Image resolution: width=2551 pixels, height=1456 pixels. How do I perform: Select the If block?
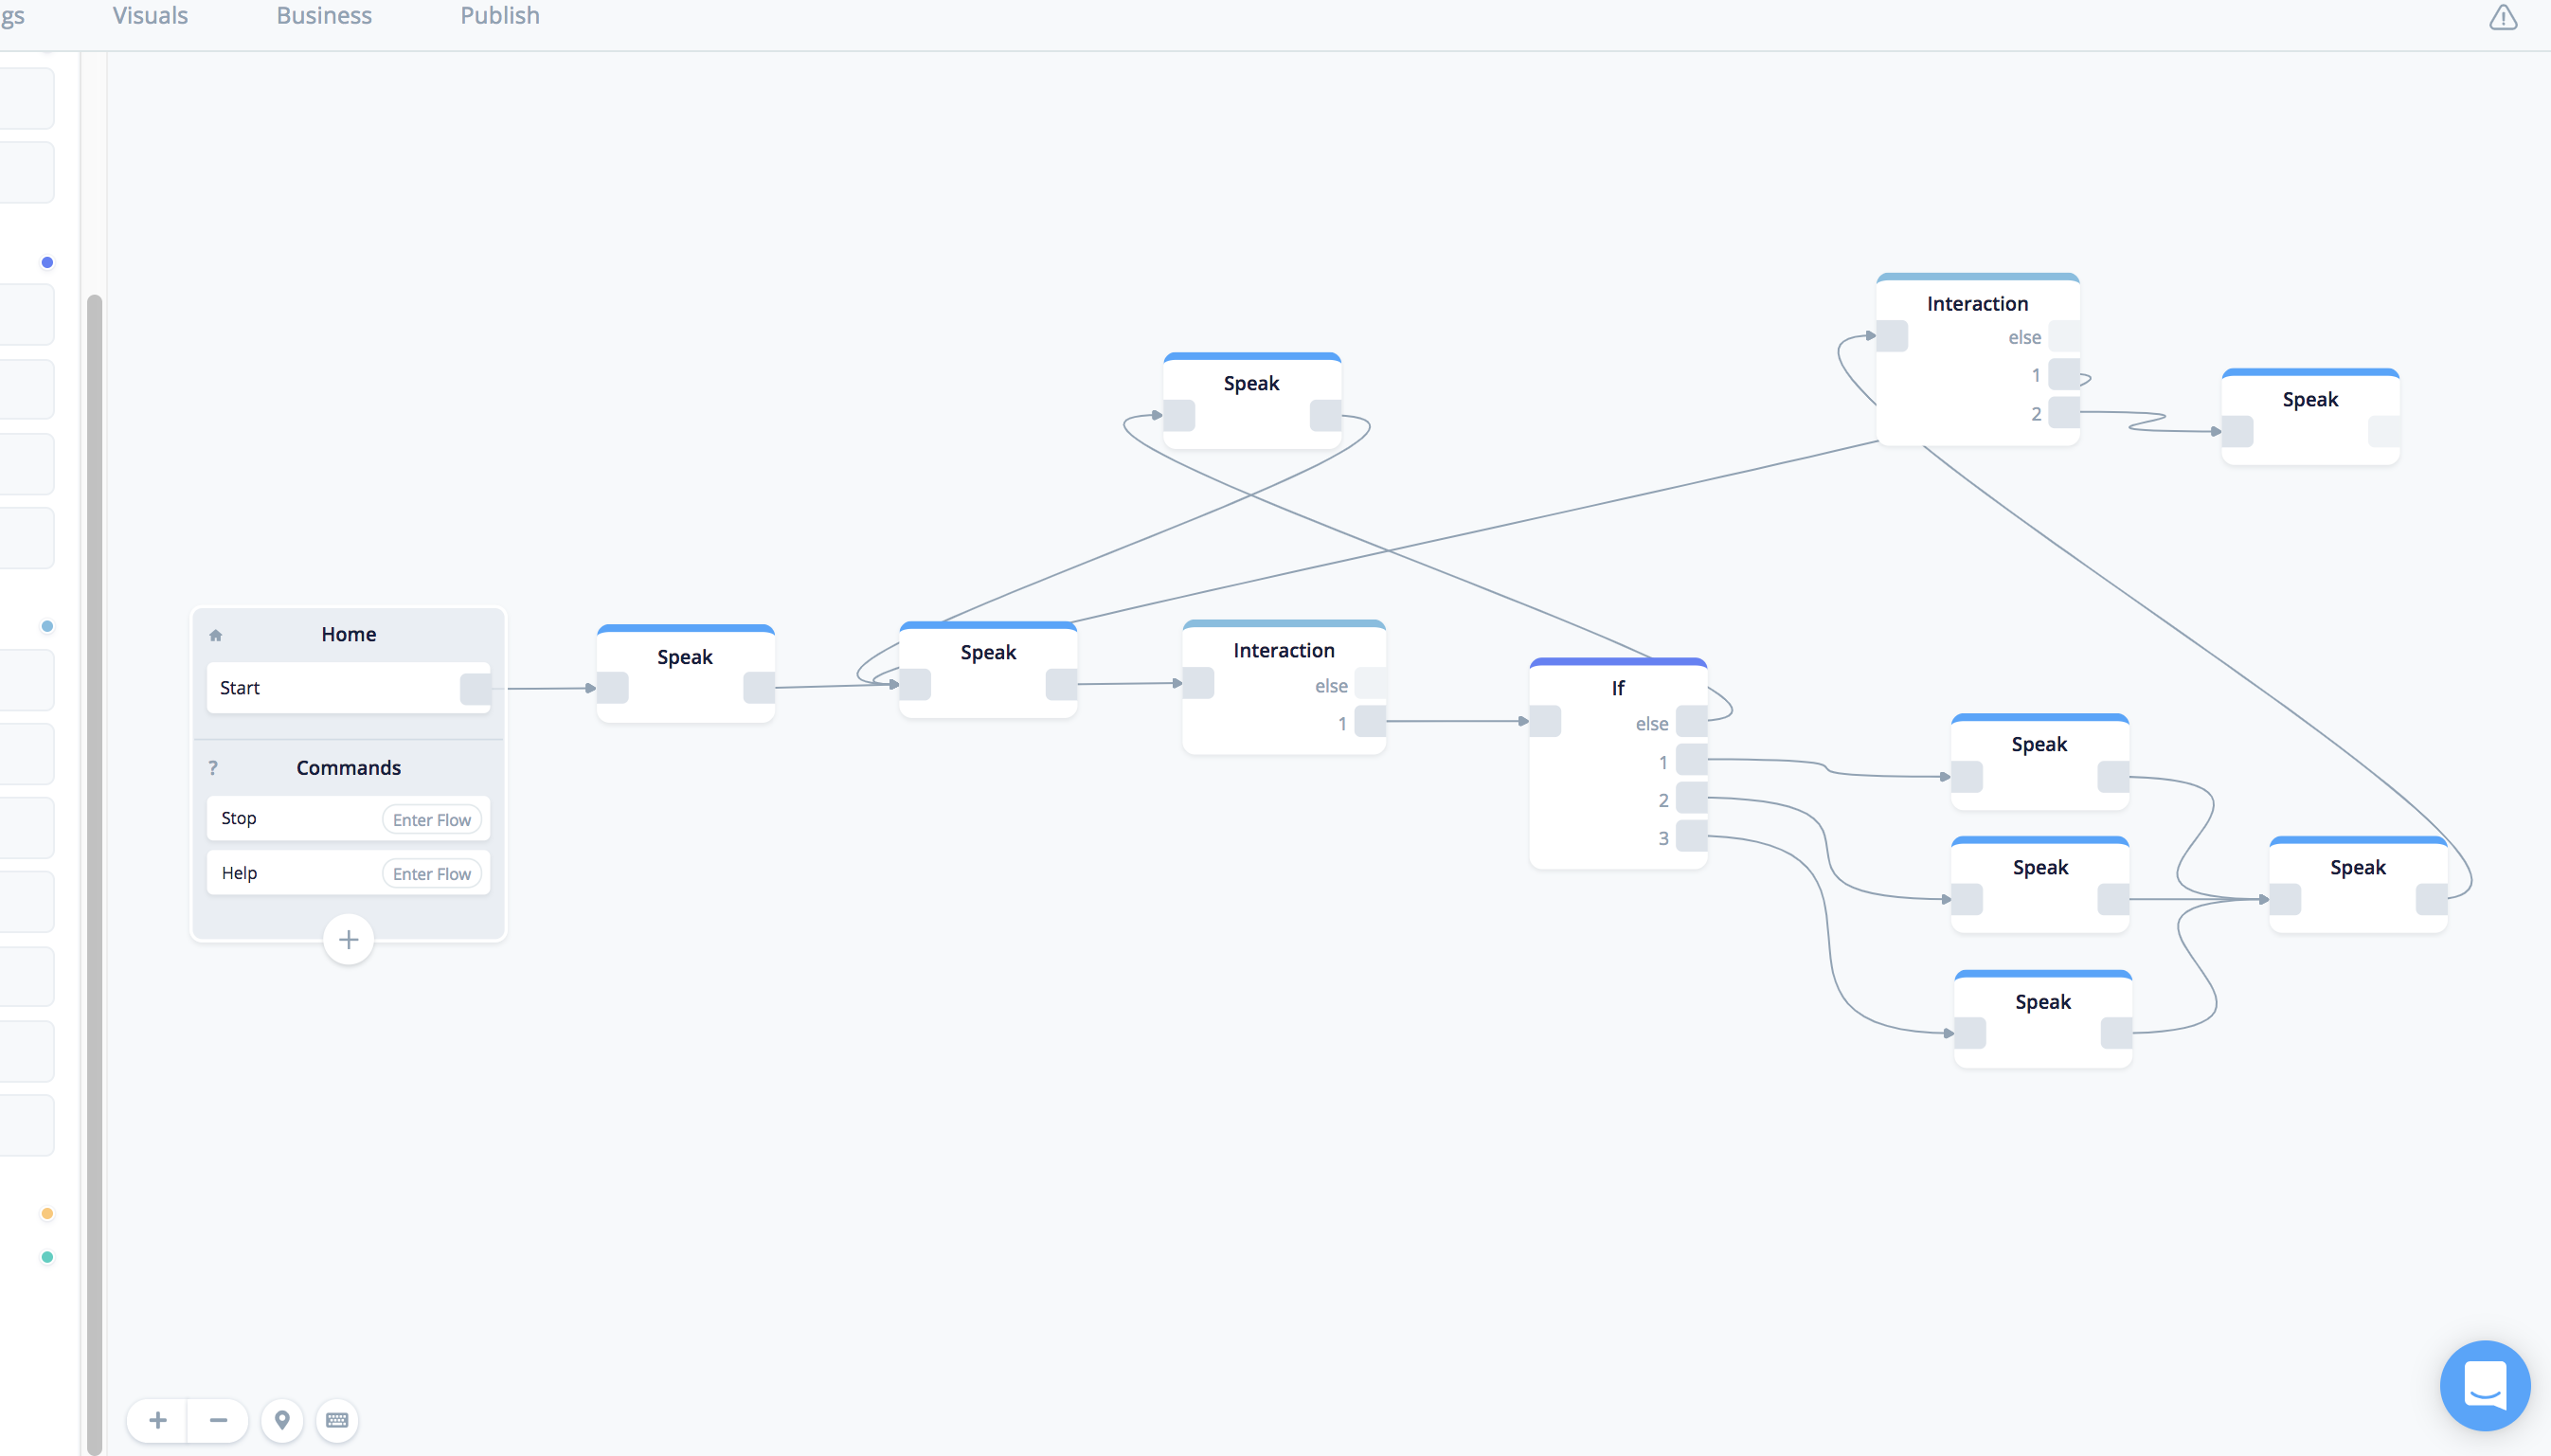(1617, 688)
